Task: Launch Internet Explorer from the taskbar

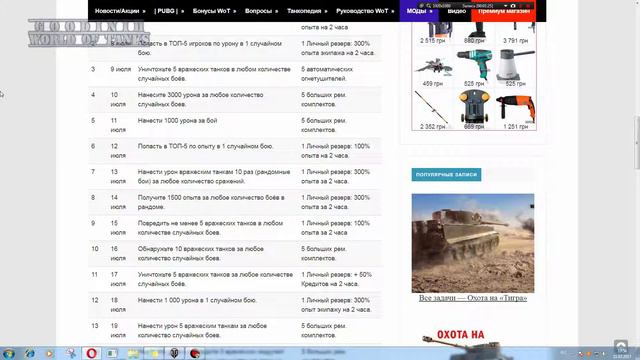Action: 29,353
